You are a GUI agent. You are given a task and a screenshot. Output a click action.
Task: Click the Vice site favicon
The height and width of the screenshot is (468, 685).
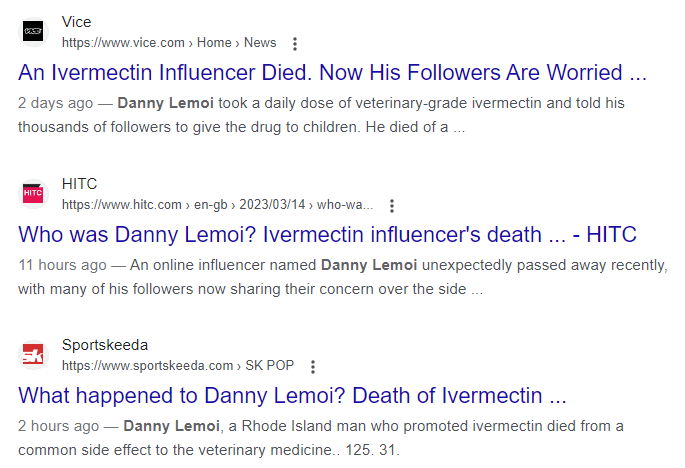coord(33,32)
